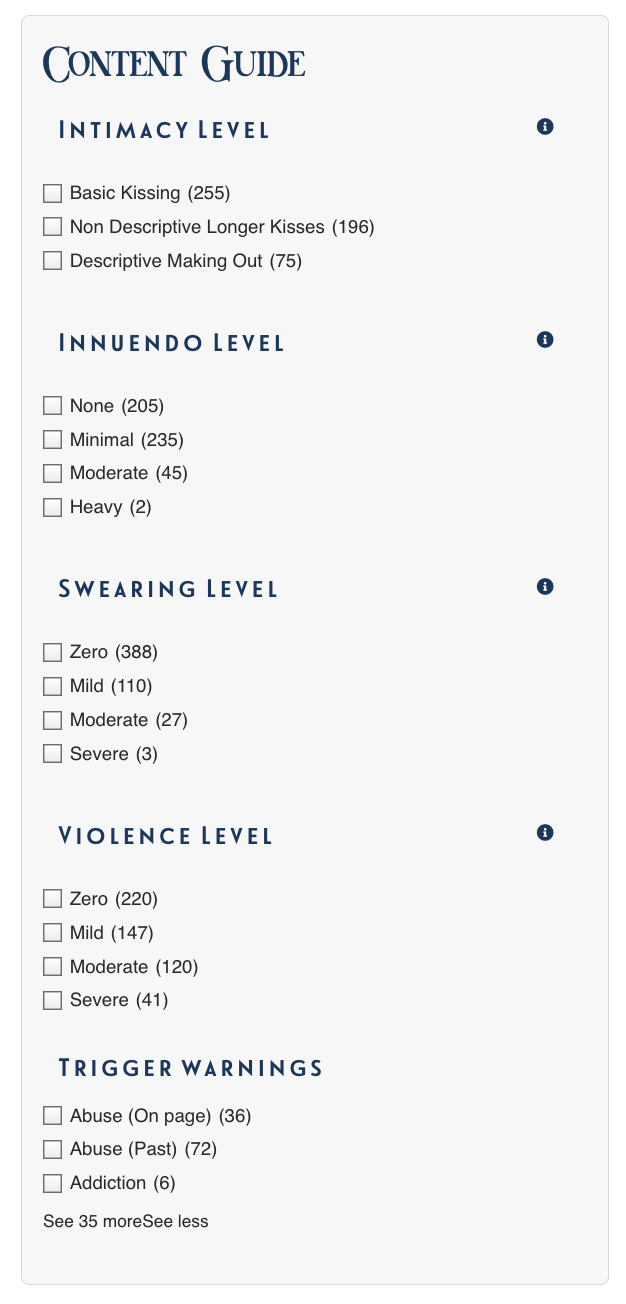Enable Mild swearing level filter
The width and height of the screenshot is (626, 1304).
click(x=53, y=686)
